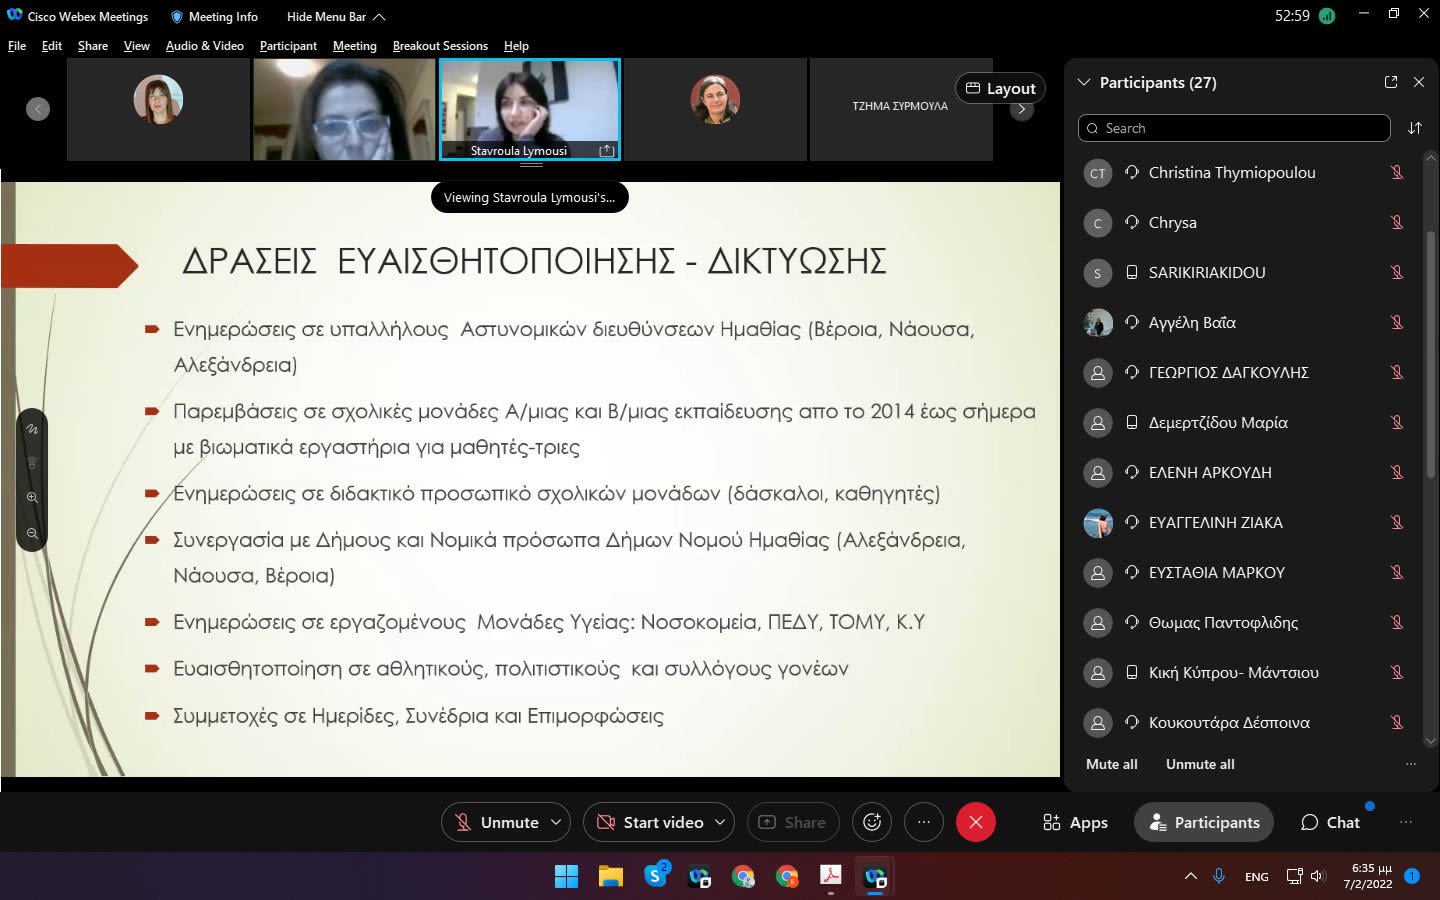This screenshot has width=1440, height=900.
Task: Click ΕΥΑΓΓΕΛΙΝΗ ΖΙΑΚΑ profile picture
Action: click(x=1098, y=523)
